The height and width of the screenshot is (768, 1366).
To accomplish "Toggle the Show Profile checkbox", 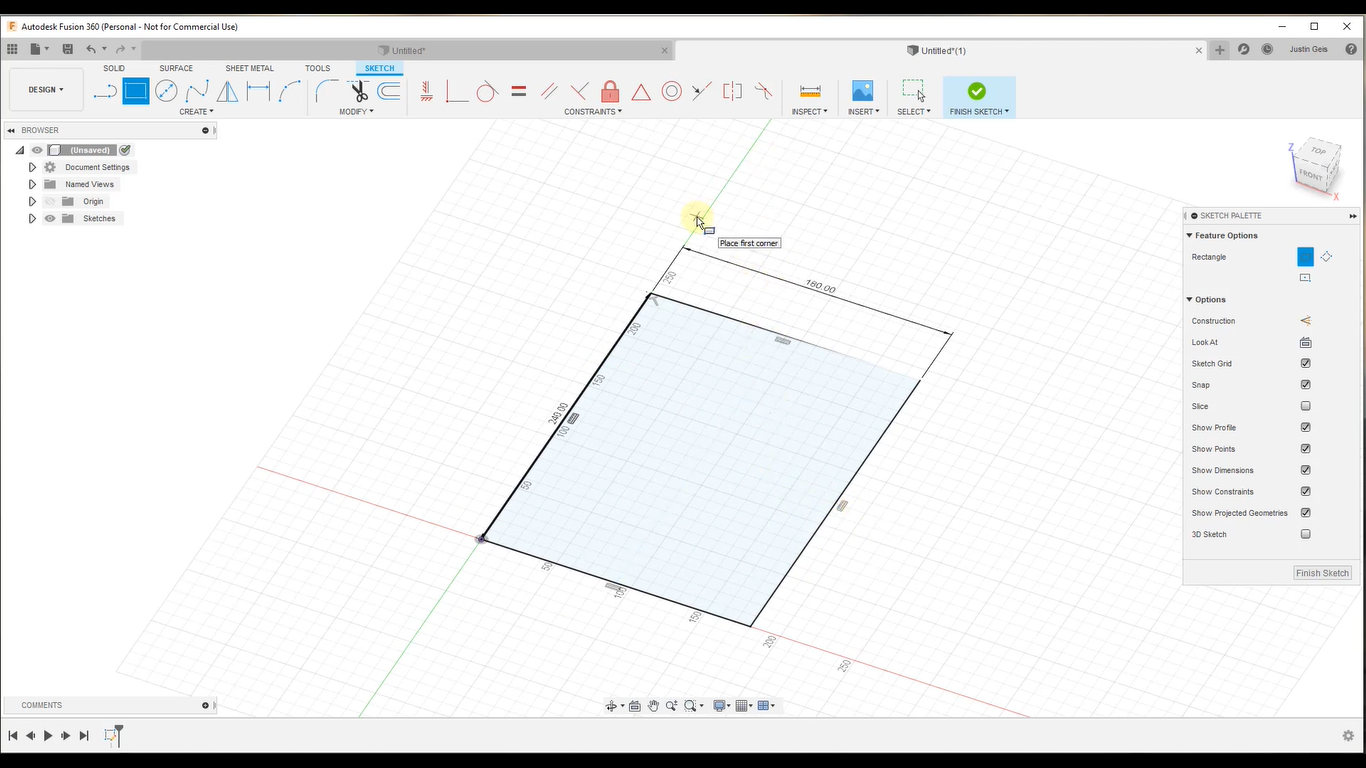I will [x=1305, y=428].
